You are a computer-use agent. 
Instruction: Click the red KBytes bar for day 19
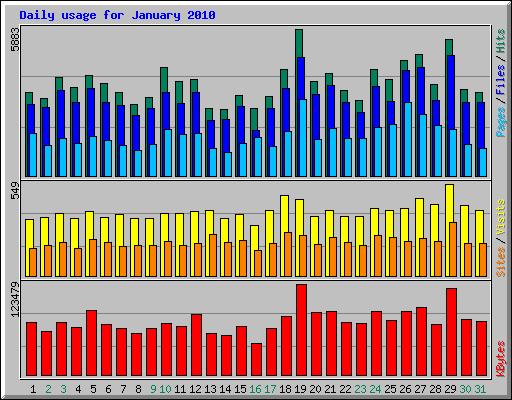[301, 330]
